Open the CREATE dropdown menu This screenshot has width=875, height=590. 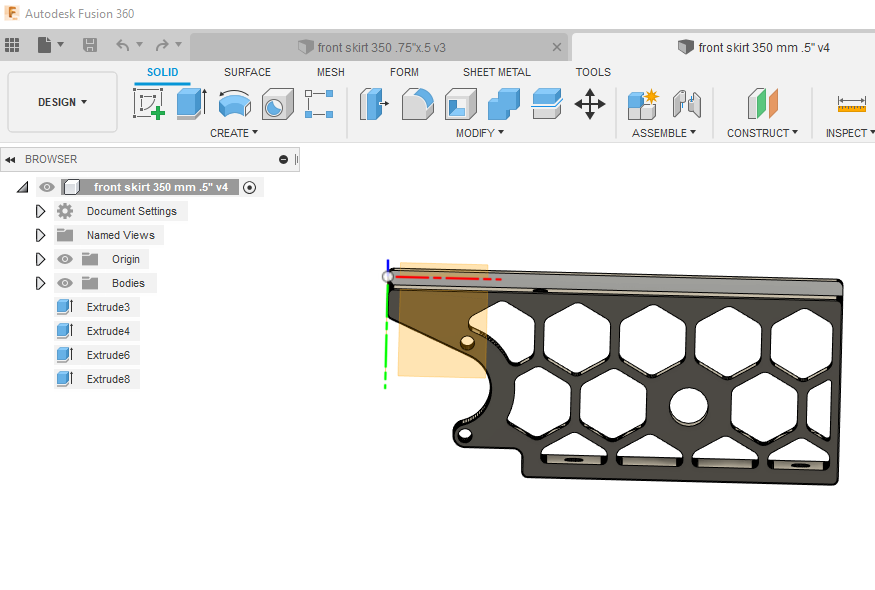[x=234, y=133]
